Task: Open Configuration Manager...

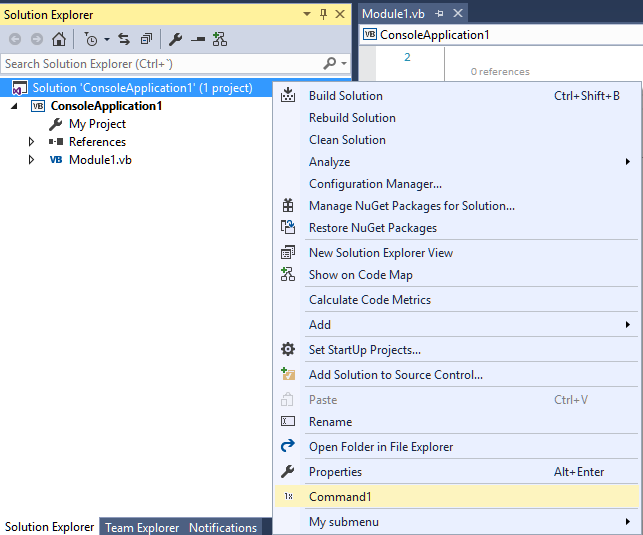Action: 456,184
